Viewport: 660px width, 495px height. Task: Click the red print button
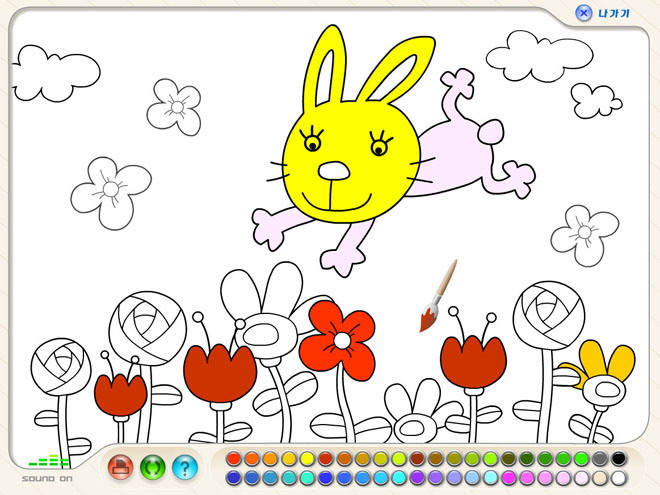tap(121, 466)
